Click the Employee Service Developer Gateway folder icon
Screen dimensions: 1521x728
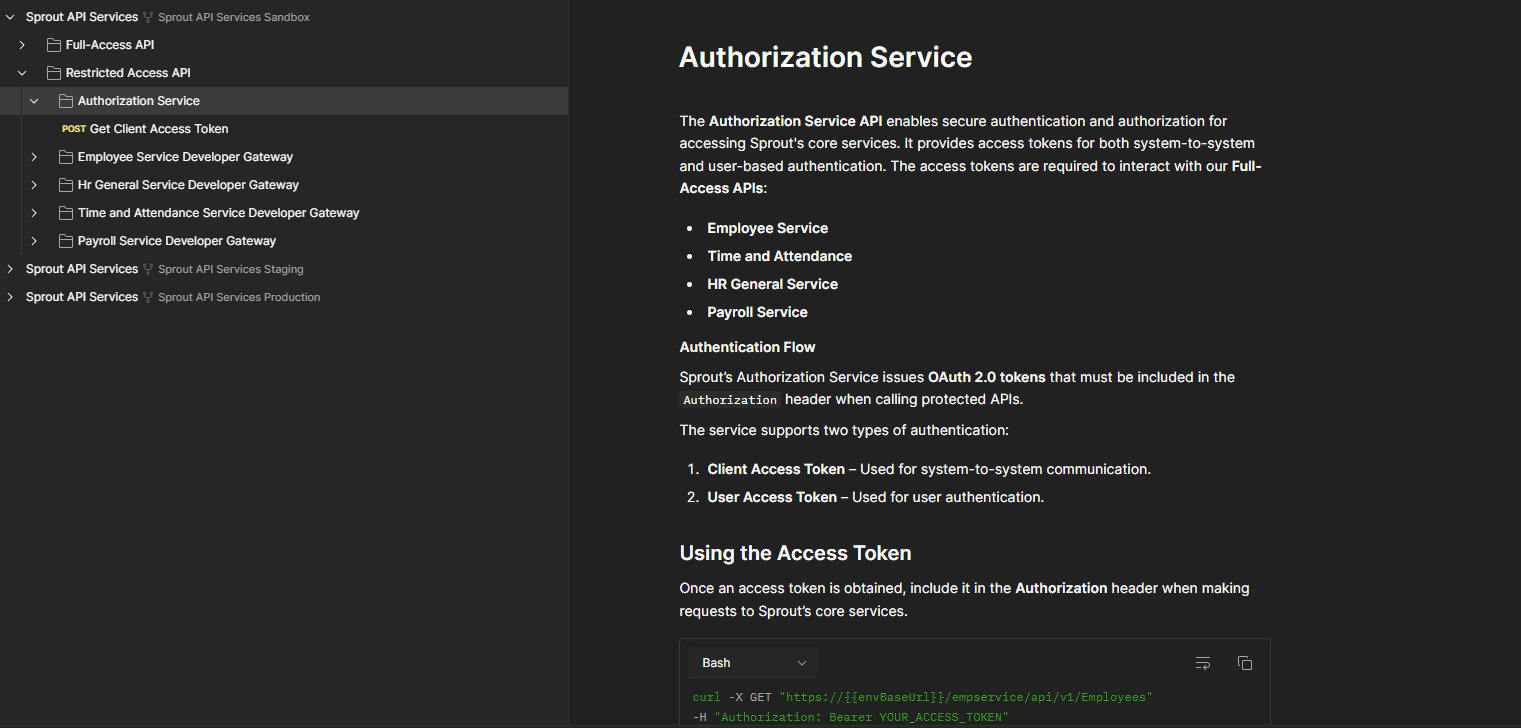(x=66, y=157)
